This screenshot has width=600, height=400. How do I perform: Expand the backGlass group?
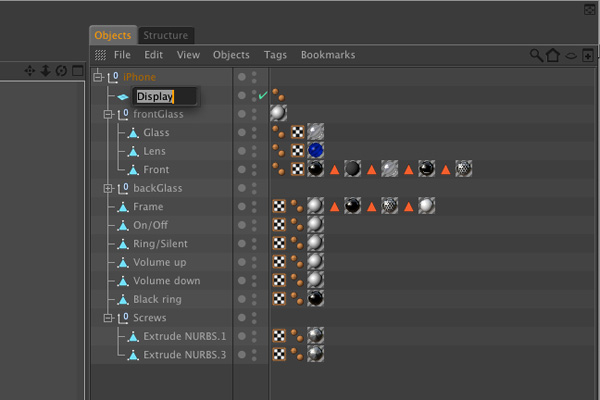[x=108, y=188]
